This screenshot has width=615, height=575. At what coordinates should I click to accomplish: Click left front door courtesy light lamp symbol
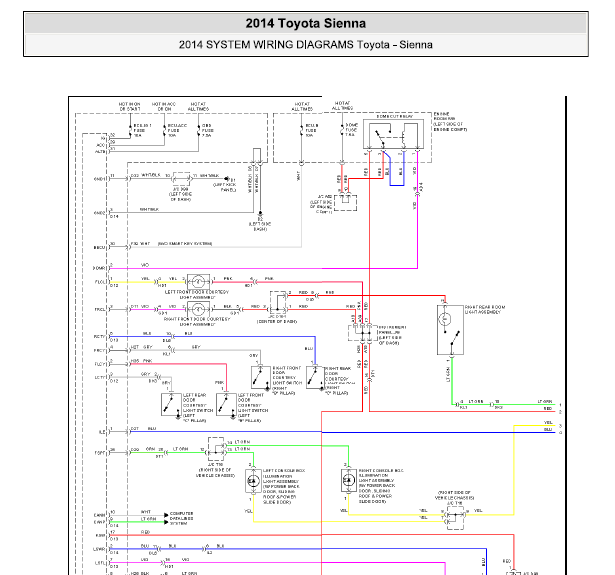click(x=198, y=282)
